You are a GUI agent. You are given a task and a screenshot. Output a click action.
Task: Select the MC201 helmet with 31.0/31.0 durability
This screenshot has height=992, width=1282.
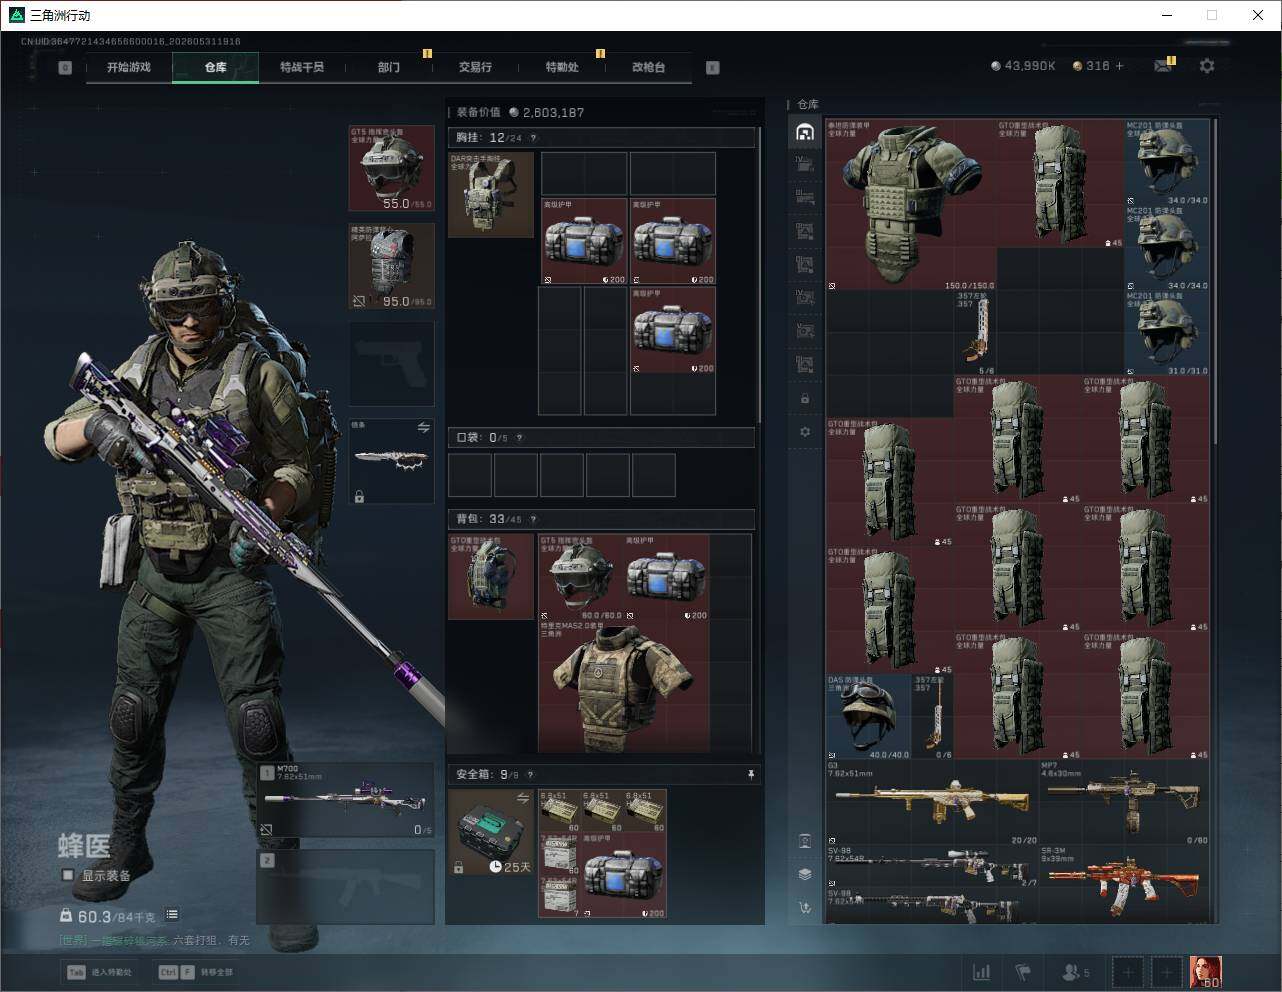point(1167,333)
